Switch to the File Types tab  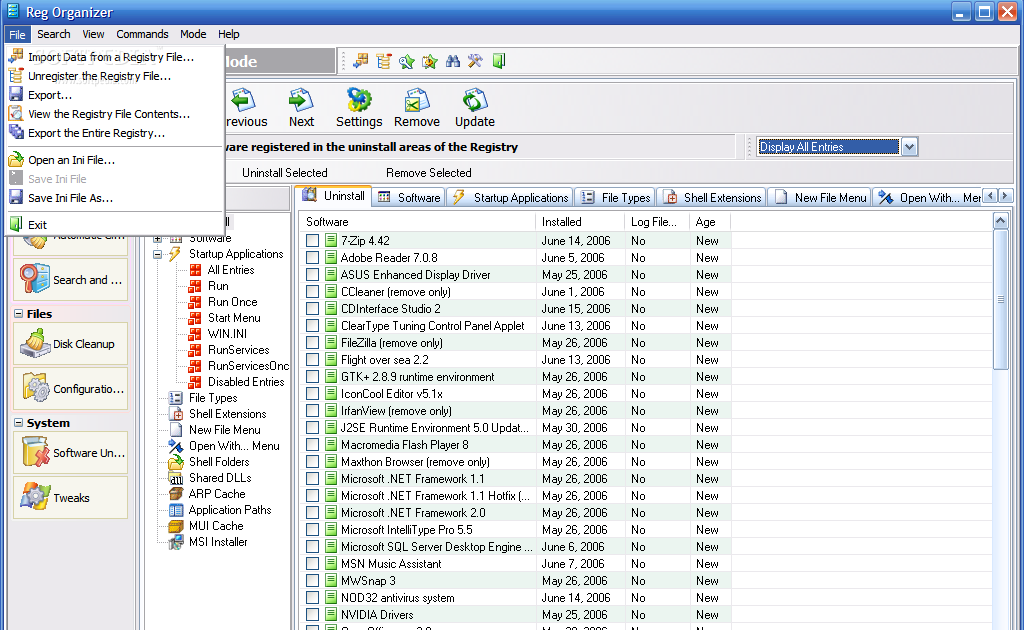pyautogui.click(x=615, y=197)
